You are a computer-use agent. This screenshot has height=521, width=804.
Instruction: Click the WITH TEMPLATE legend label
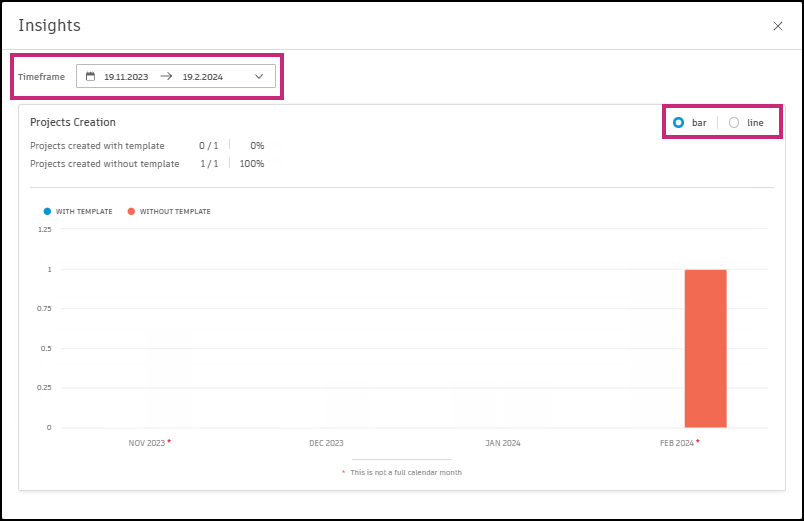(x=84, y=211)
